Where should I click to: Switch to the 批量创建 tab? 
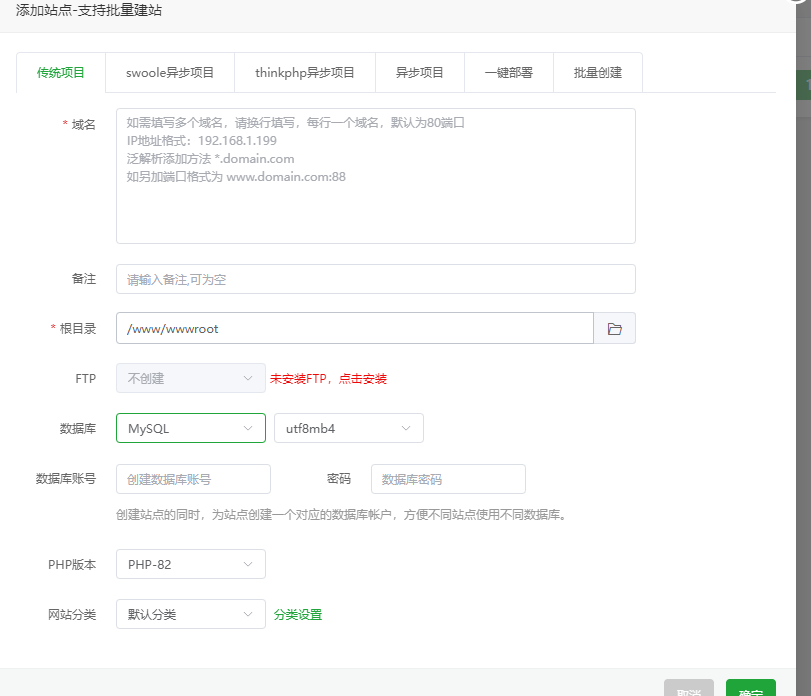[598, 73]
